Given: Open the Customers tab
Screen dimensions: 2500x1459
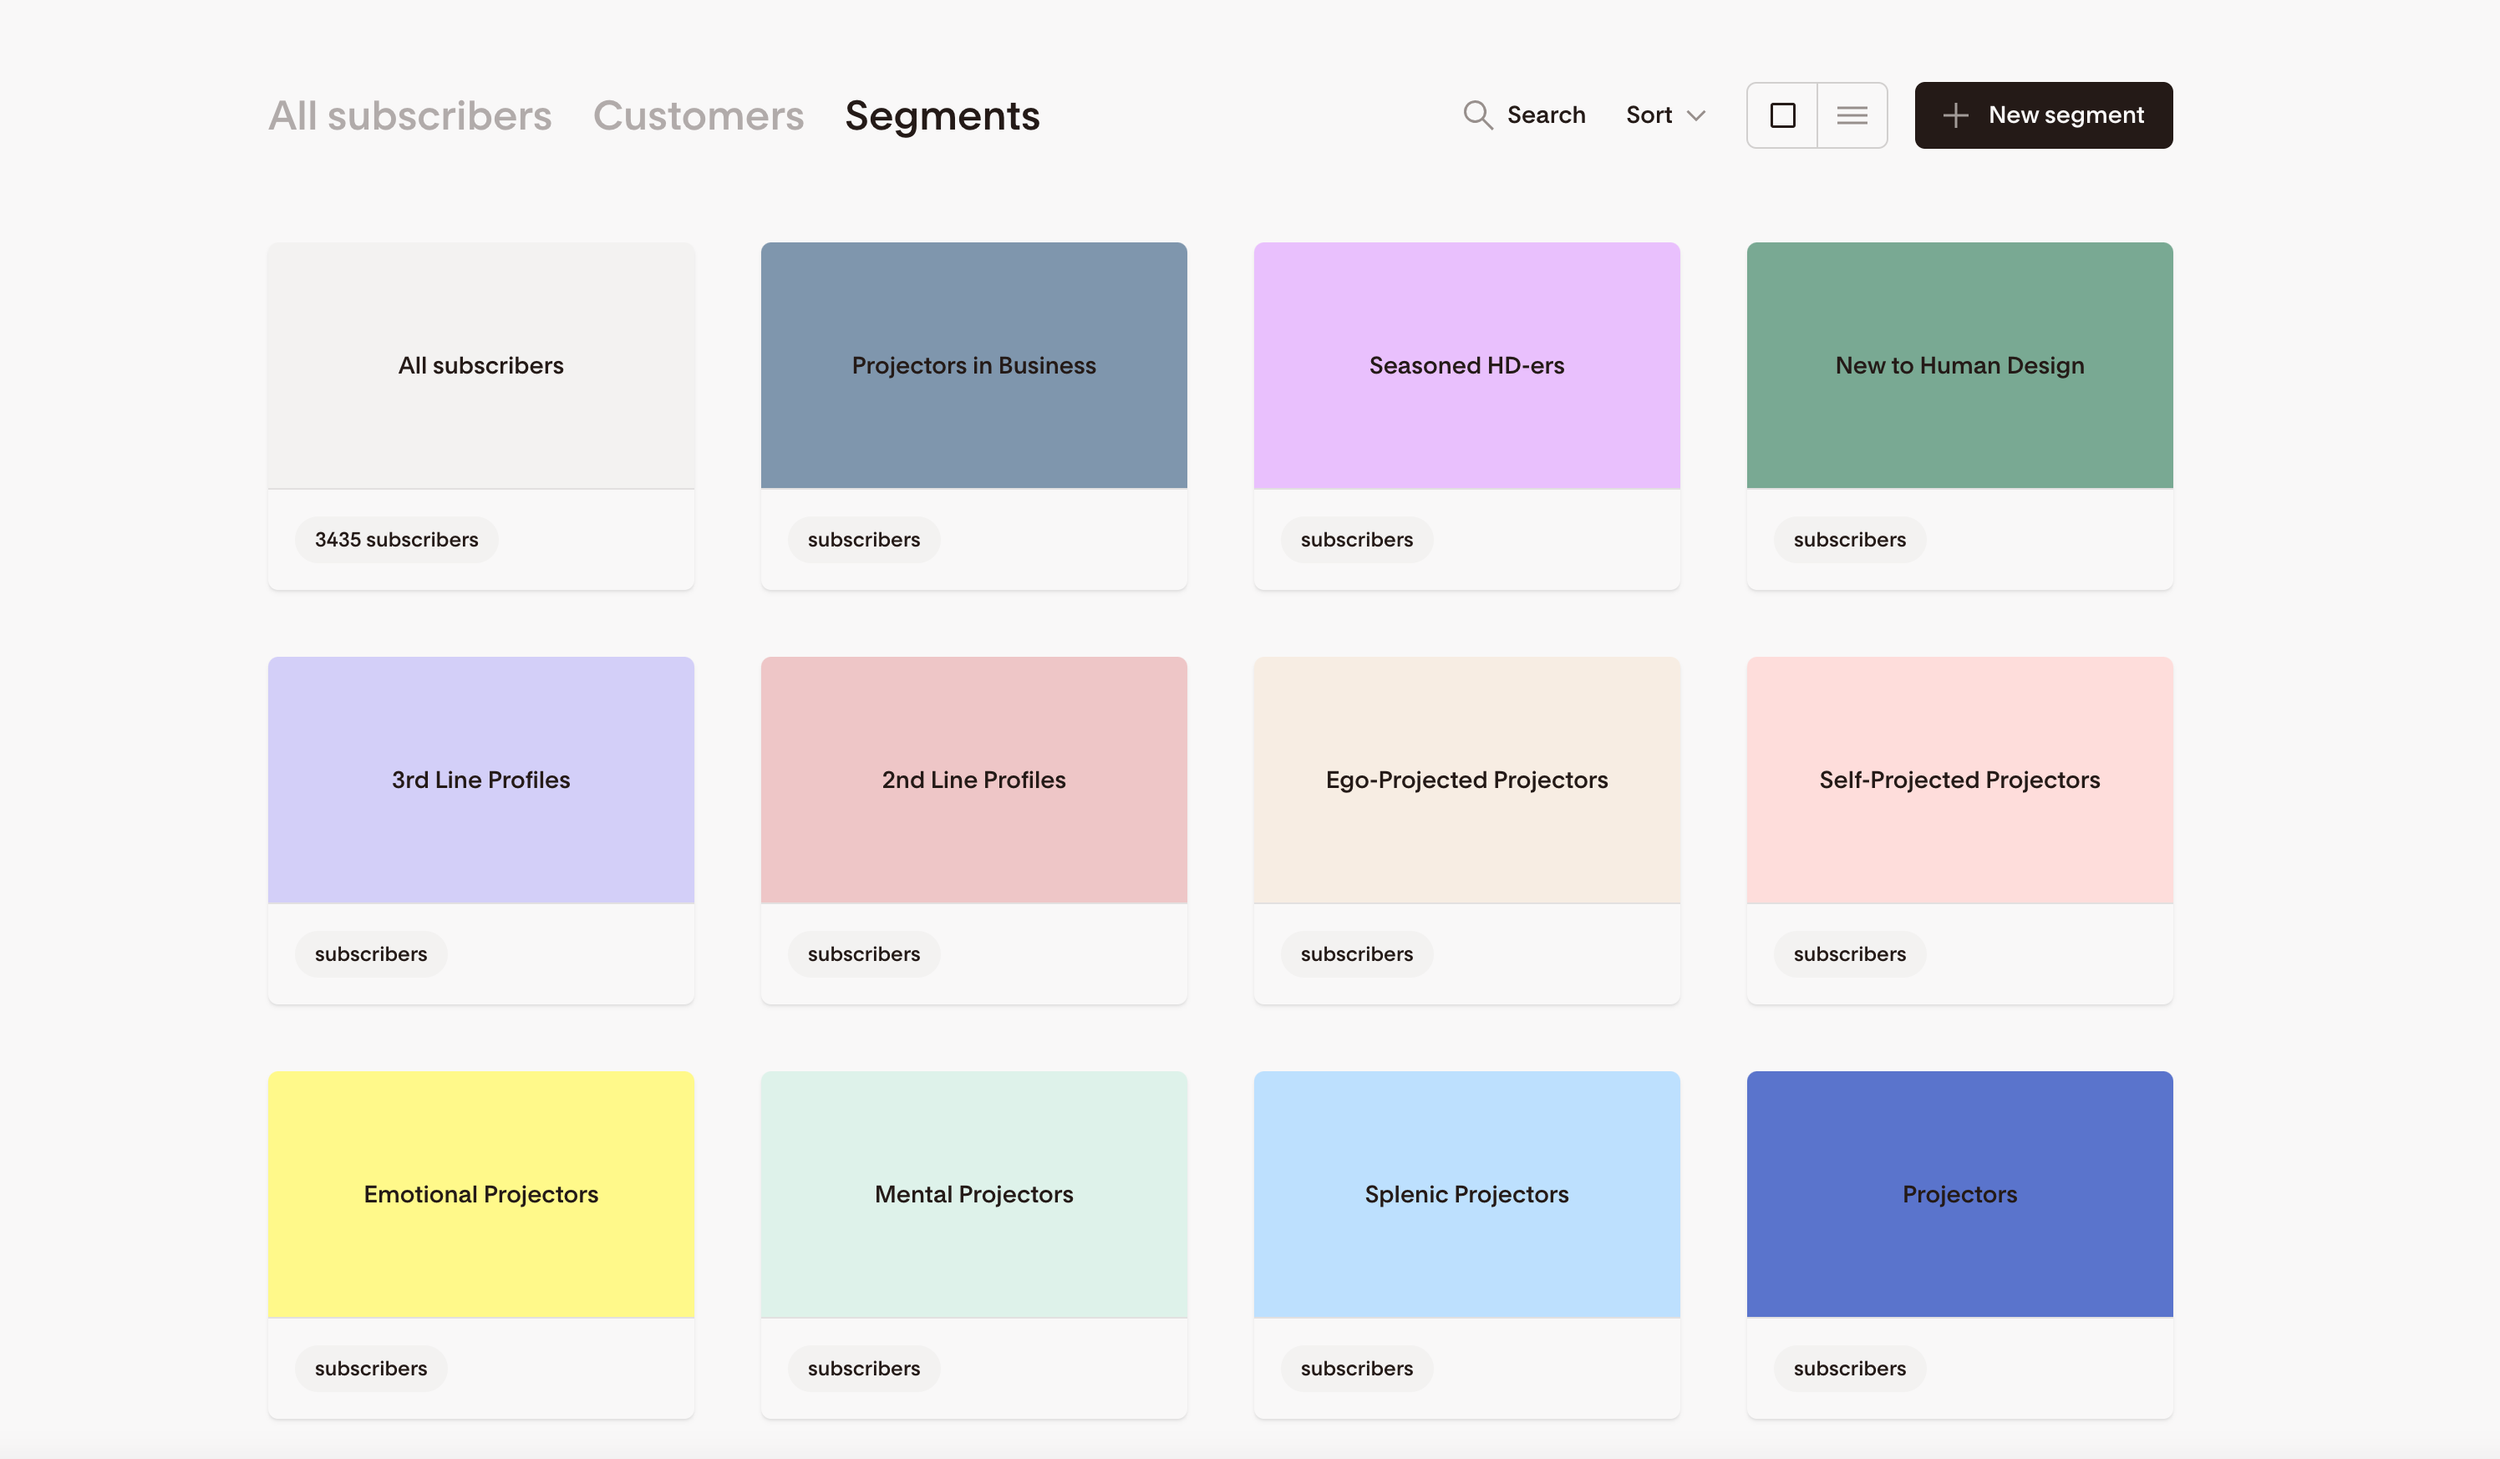Looking at the screenshot, I should (698, 116).
